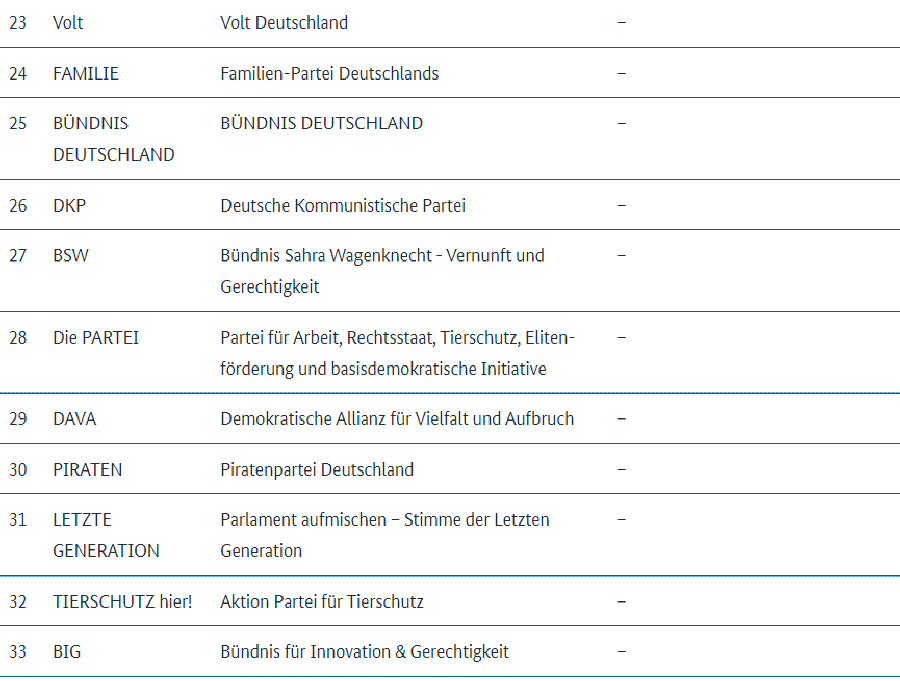This screenshot has width=900, height=681.
Task: Click the DKP abbreviation
Action: click(x=69, y=205)
